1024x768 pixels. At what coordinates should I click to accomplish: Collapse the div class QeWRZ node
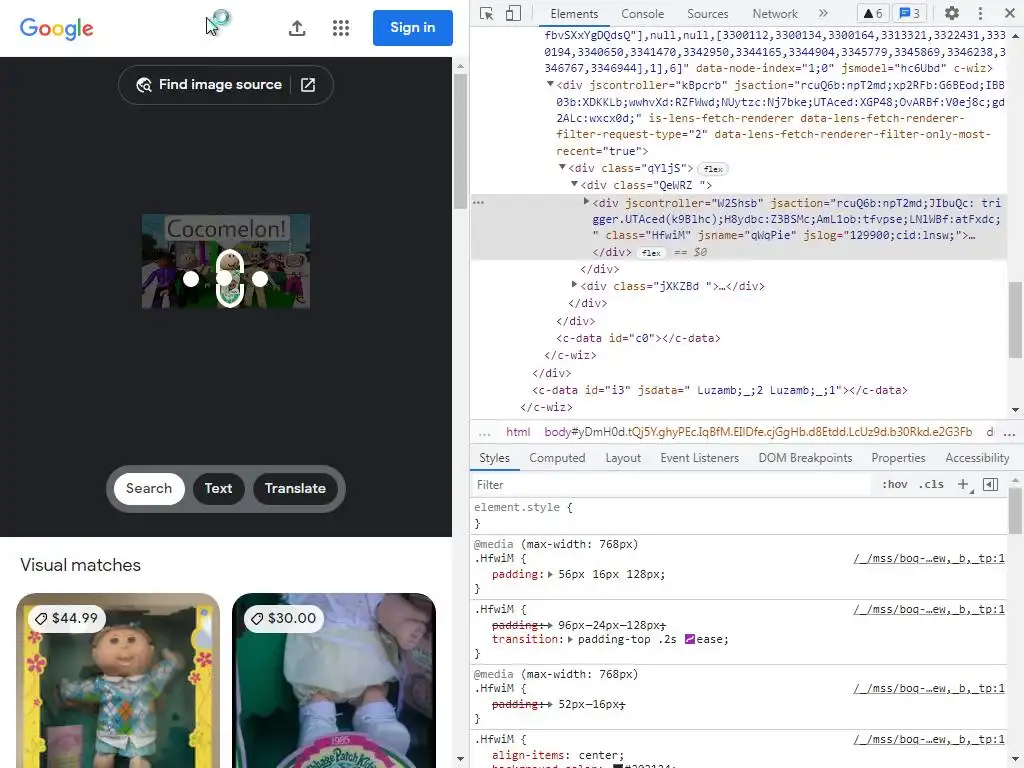coord(574,184)
